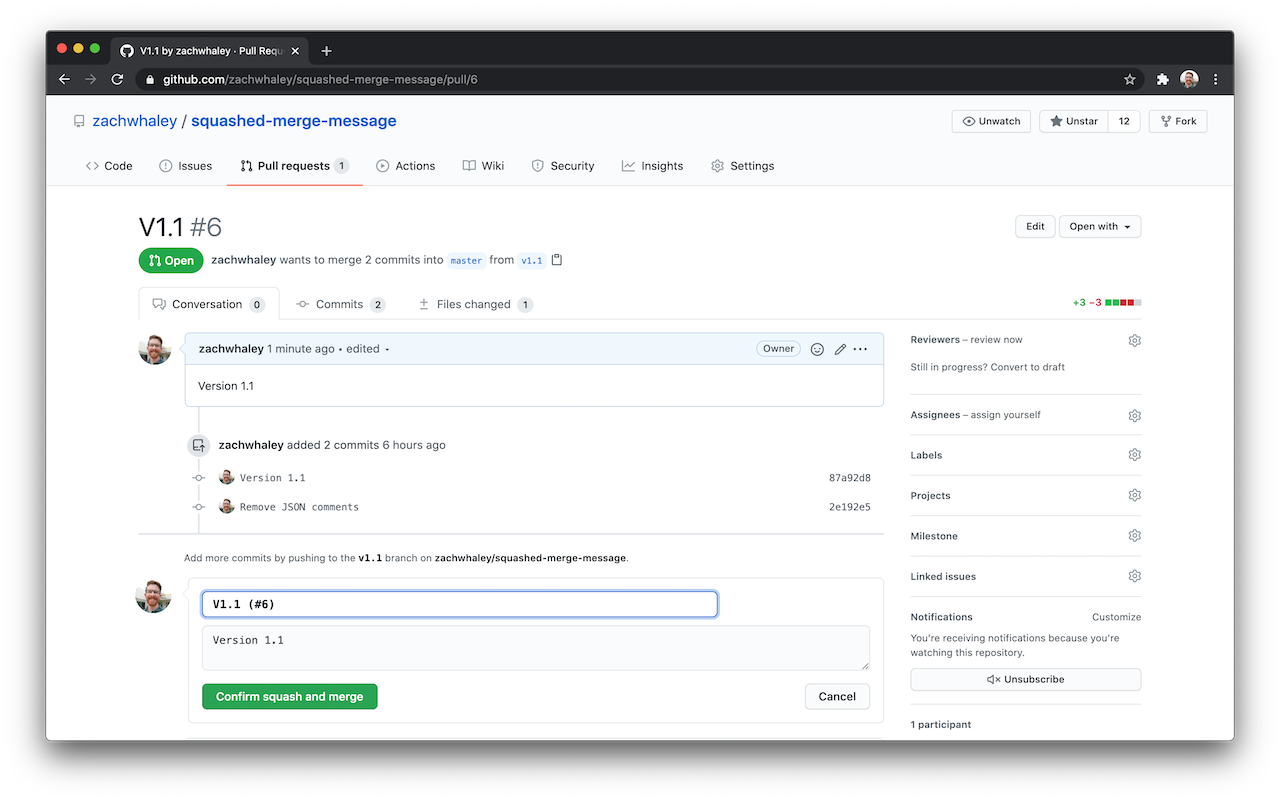Focus the commit title field V1.1 (#6)
Image resolution: width=1280 pixels, height=800 pixels.
[x=460, y=604]
